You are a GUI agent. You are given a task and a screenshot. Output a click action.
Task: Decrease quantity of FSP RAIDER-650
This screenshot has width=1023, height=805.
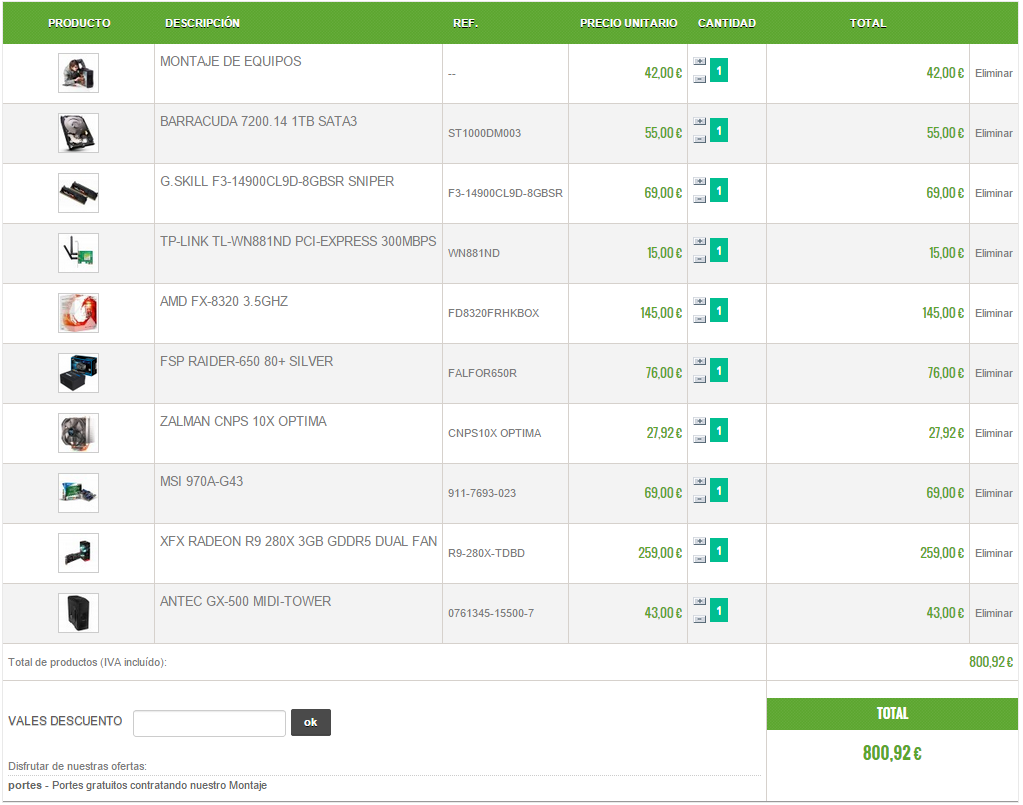click(699, 379)
